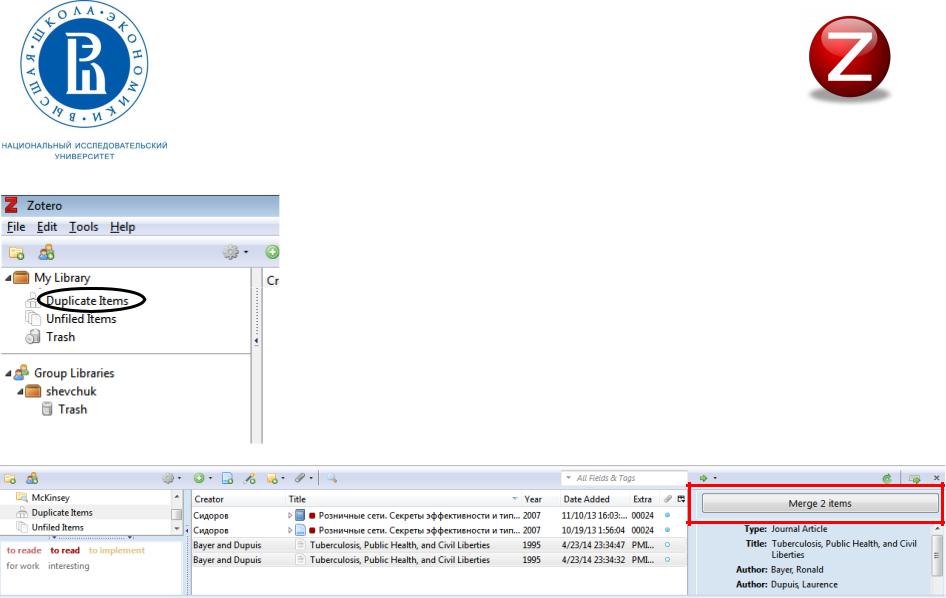The height and width of the screenshot is (598, 946).
Task: Click the tab-mode toggle icon beside sync
Action: tap(915, 479)
